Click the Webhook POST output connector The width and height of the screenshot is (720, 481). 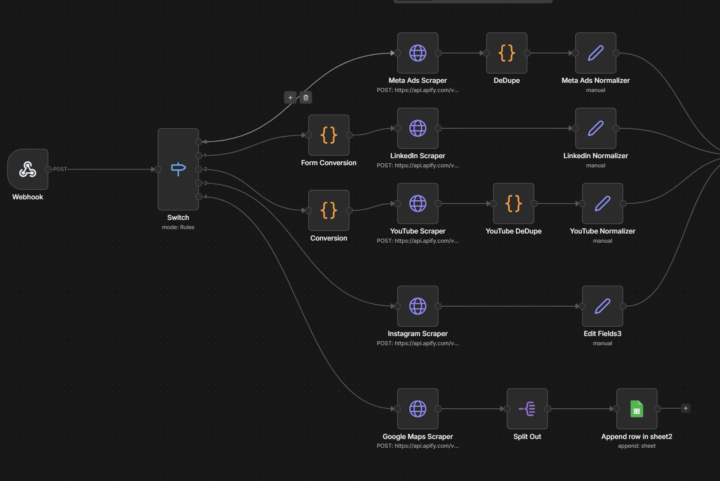pyautogui.click(x=48, y=169)
